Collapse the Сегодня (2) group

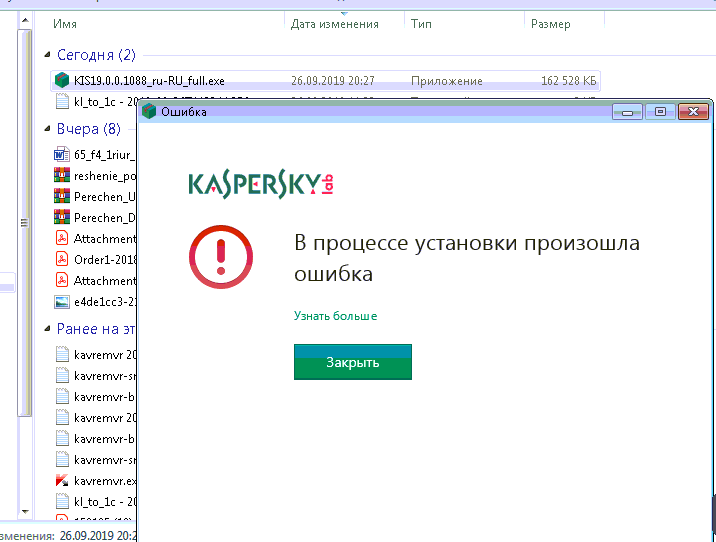[47, 55]
